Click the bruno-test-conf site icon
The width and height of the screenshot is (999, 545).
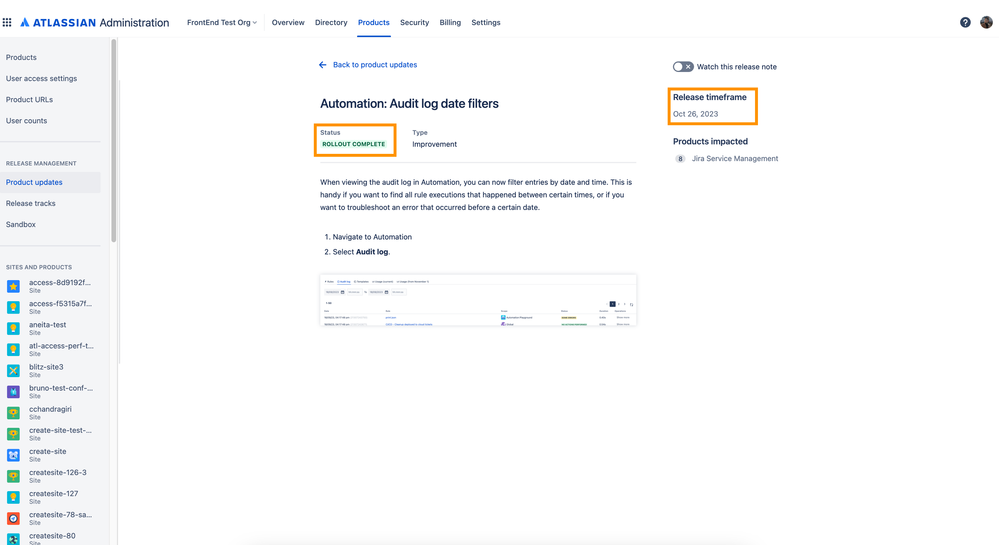[x=13, y=391]
